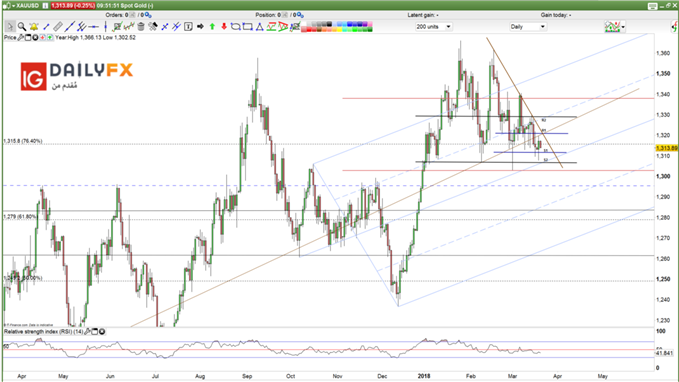This screenshot has height=382, width=679.
Task: Create a price alert with bell icon
Action: 34,27
